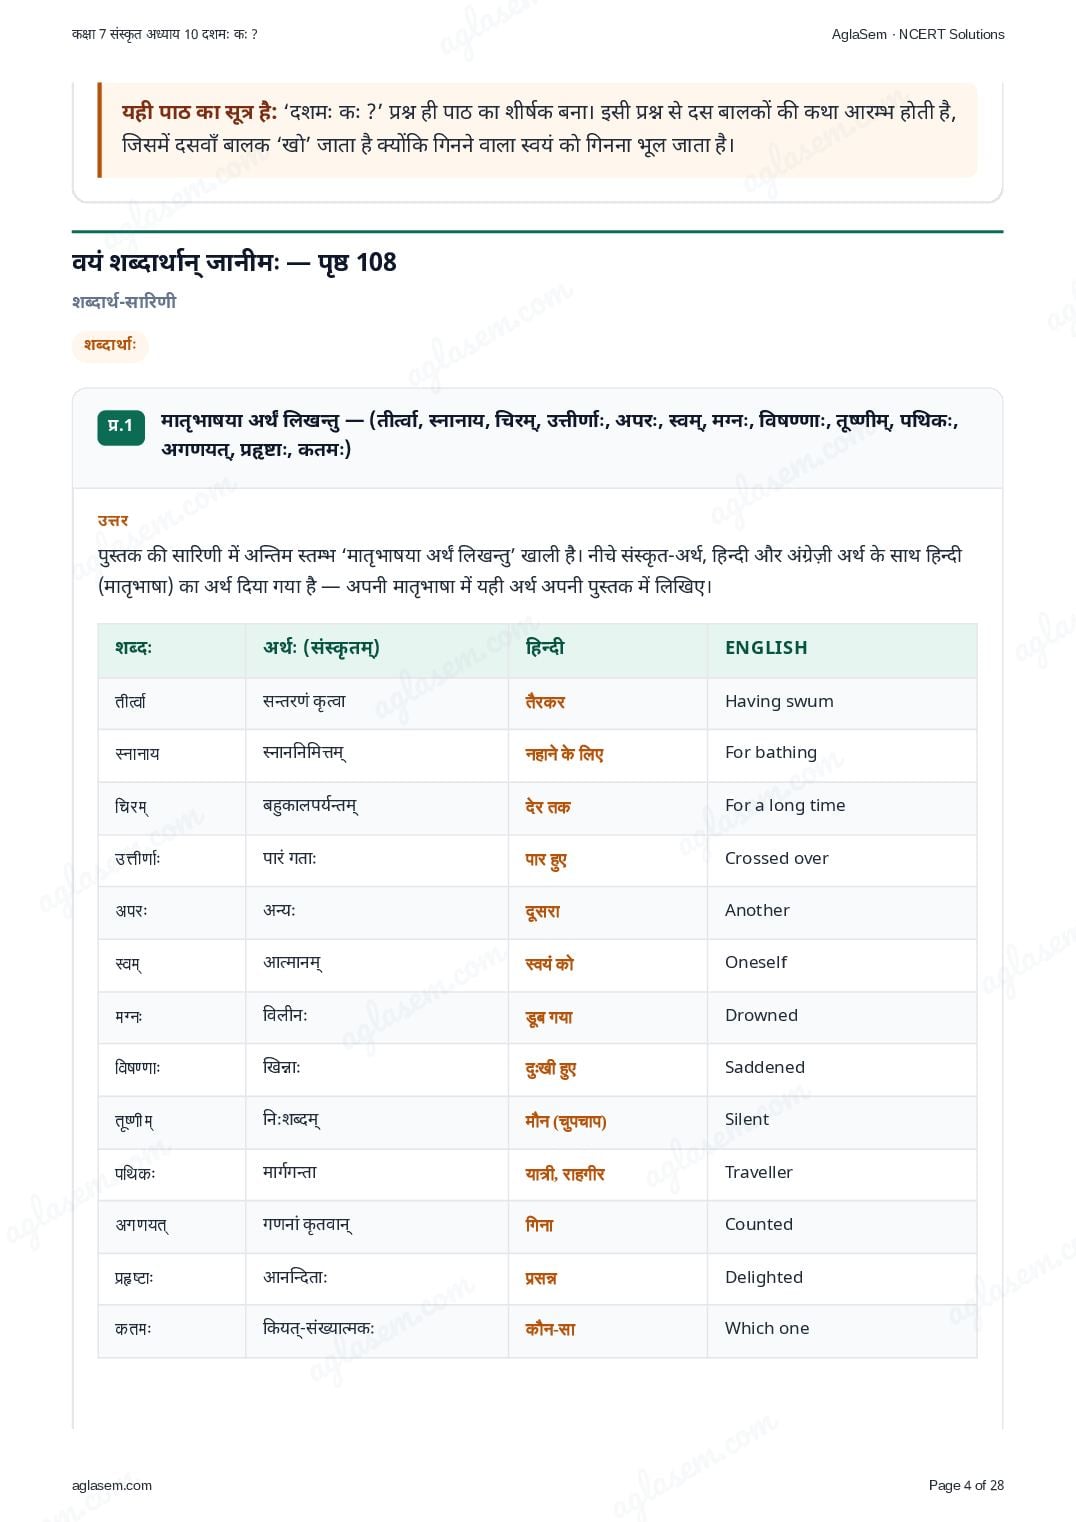This screenshot has width=1076, height=1522.
Task: Click the अर्थः (संस्कृतम्) column header
Action: 321,648
